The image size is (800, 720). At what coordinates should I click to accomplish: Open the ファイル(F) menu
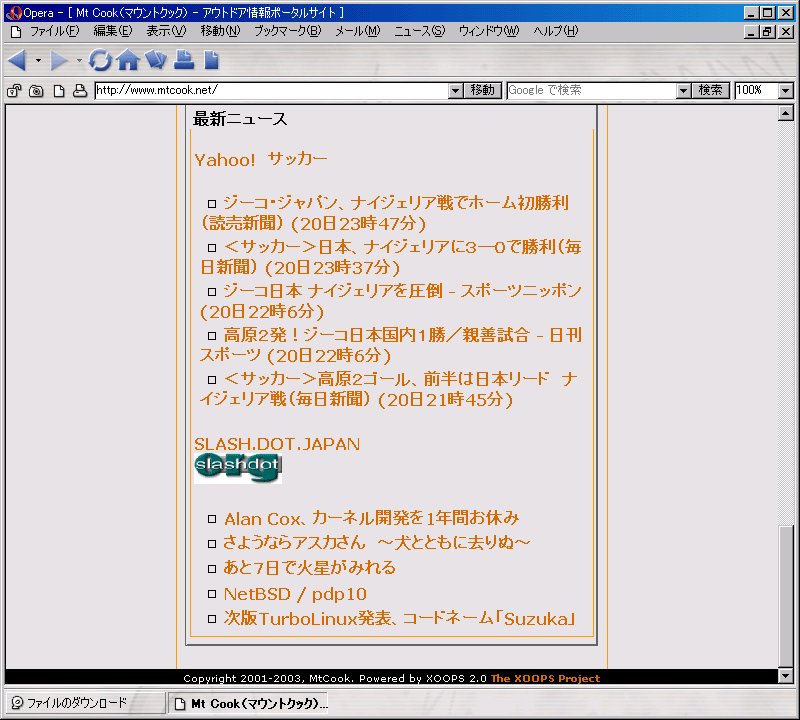tap(55, 31)
